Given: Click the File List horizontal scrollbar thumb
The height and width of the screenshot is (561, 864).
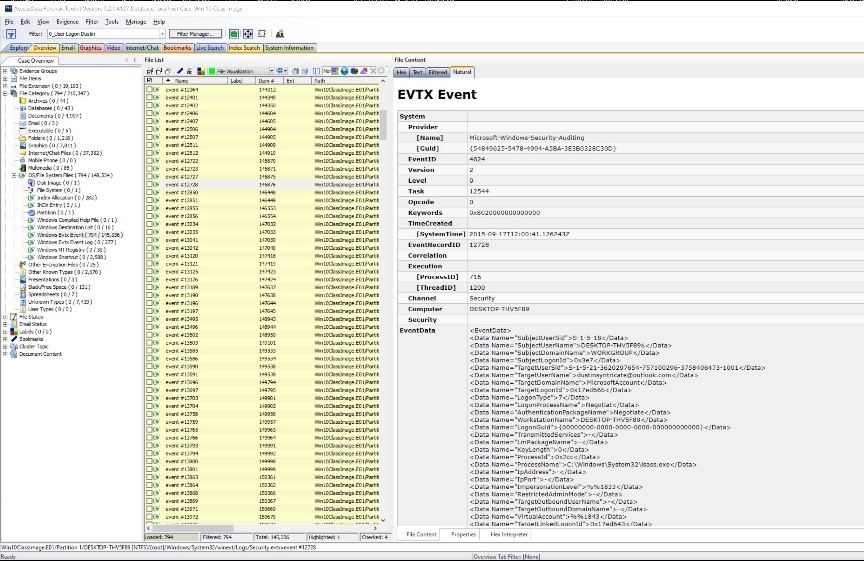Looking at the screenshot, I should 193,528.
